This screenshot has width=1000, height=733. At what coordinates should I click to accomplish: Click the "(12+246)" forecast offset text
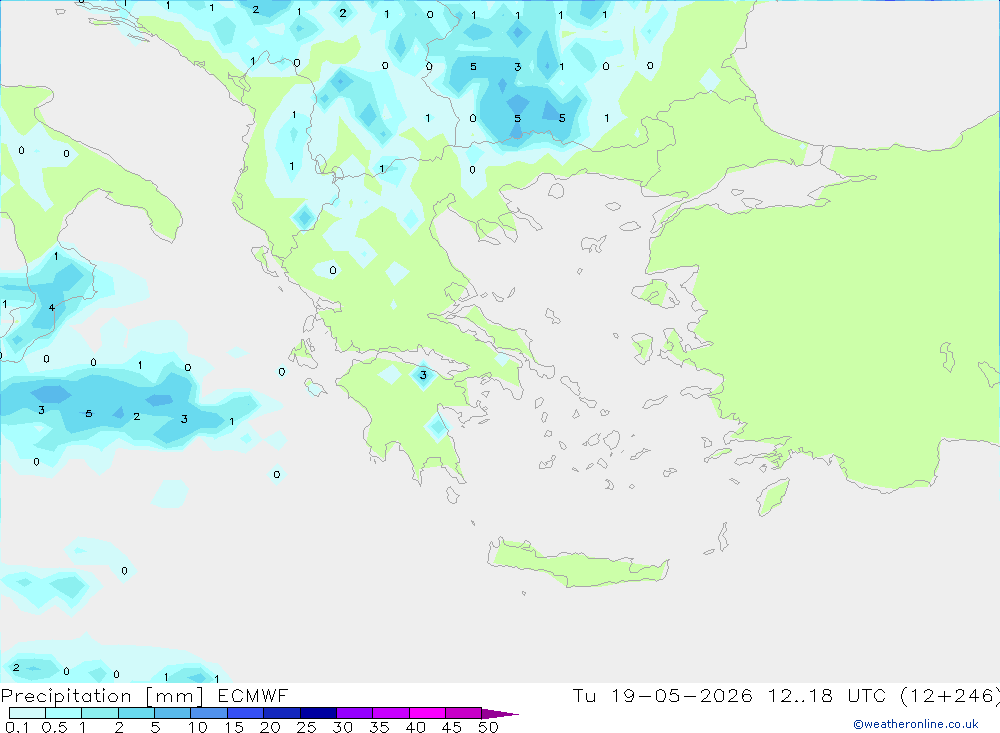pyautogui.click(x=950, y=695)
